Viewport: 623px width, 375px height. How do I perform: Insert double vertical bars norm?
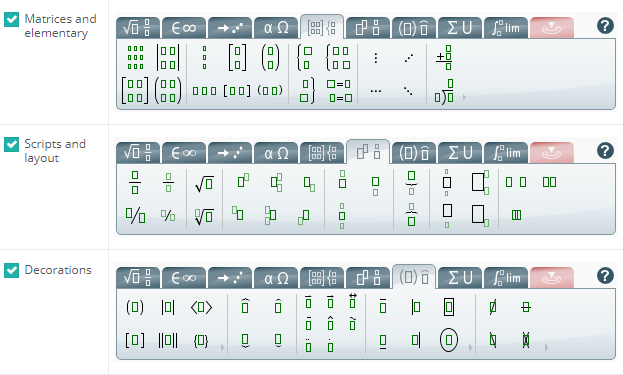tap(168, 340)
